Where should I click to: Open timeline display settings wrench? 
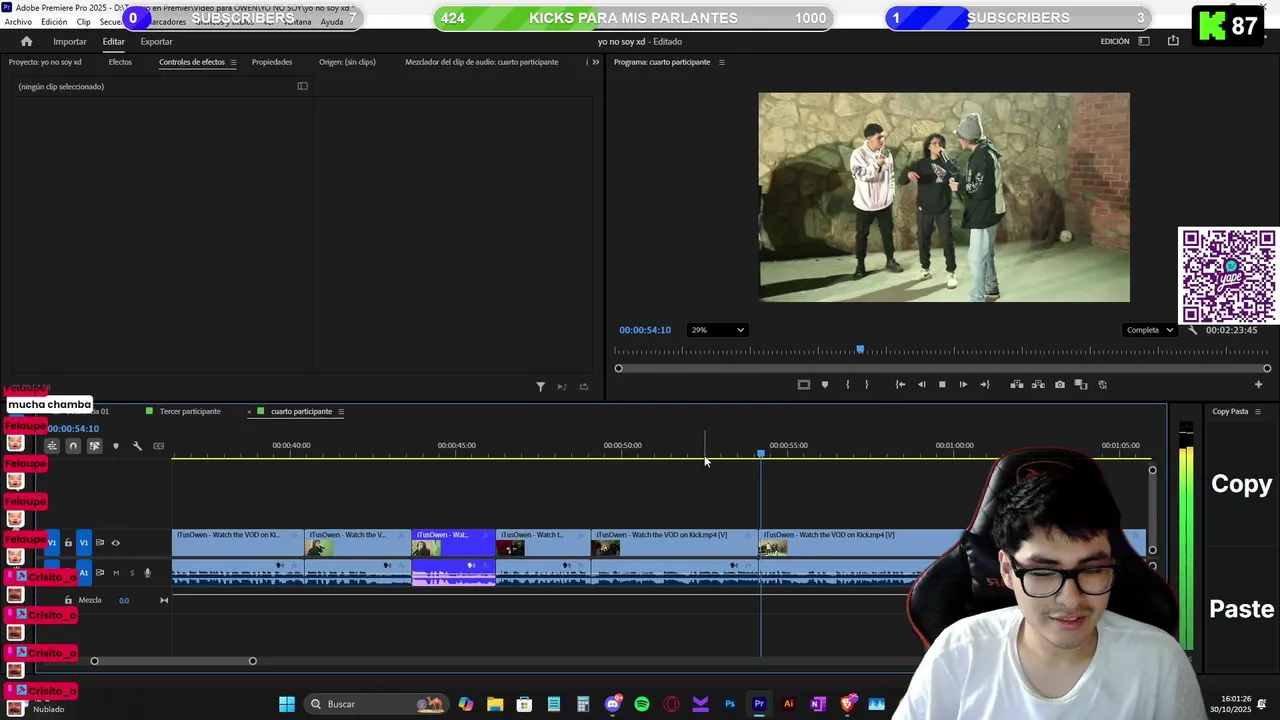click(137, 446)
